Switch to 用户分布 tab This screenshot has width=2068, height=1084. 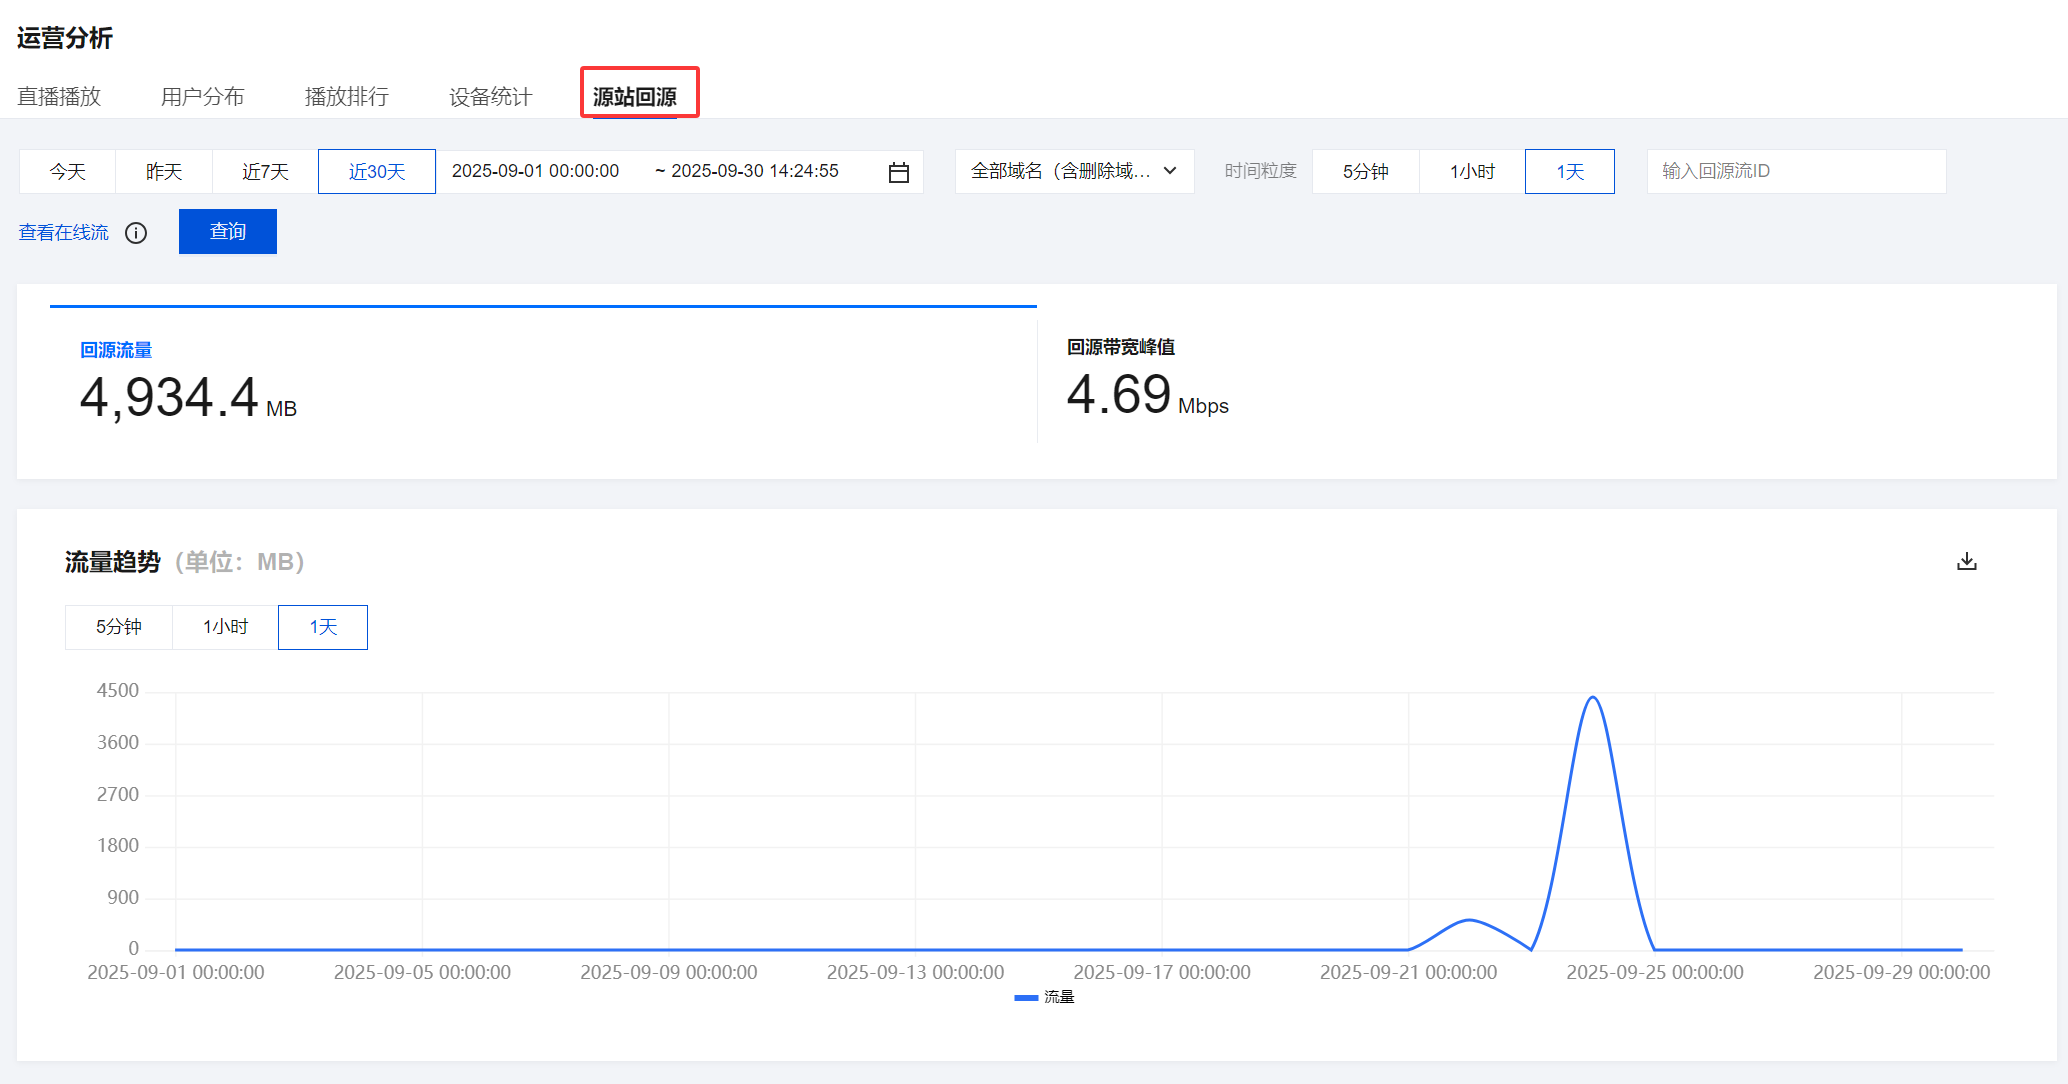pos(202,97)
